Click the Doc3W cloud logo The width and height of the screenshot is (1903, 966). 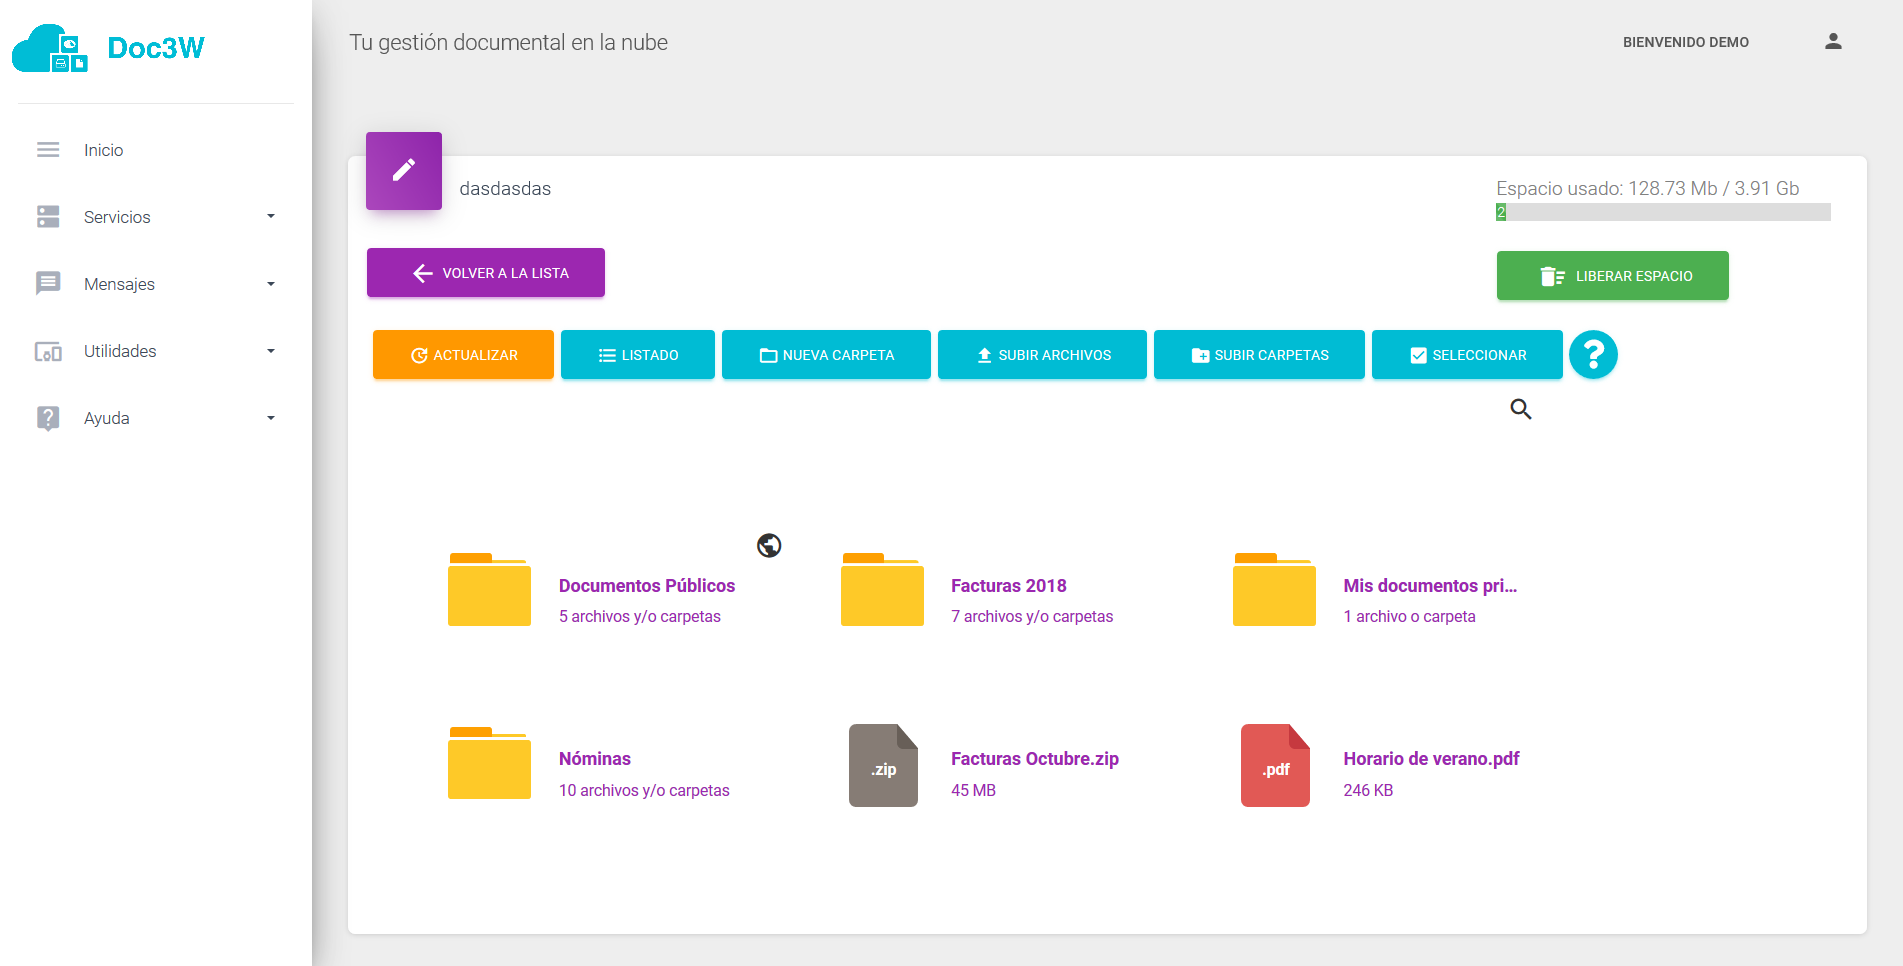(x=50, y=48)
